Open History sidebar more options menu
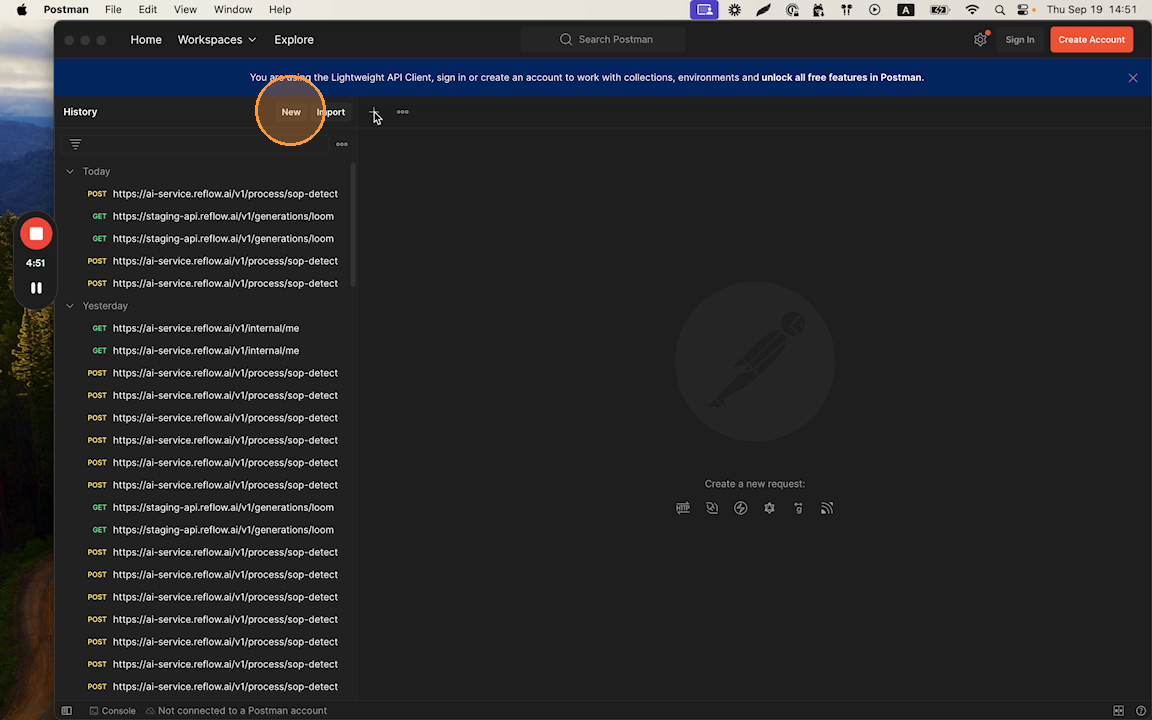Image resolution: width=1152 pixels, height=720 pixels. tap(342, 145)
